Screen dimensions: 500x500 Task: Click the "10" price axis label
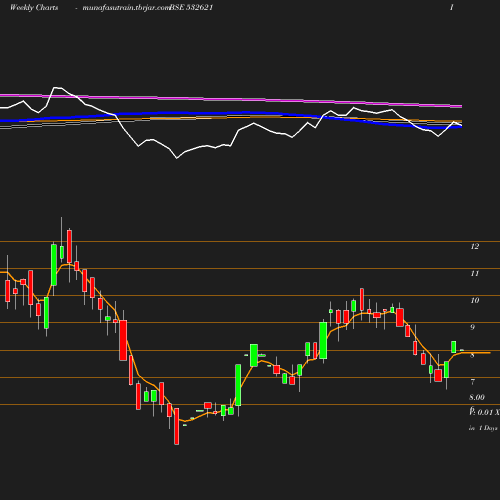475,300
